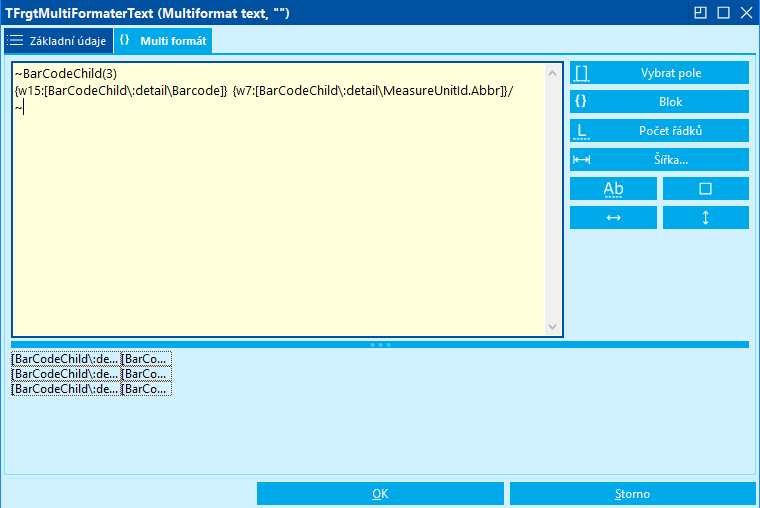The height and width of the screenshot is (508, 760).
Task: Select second preview row BarCodeChild cell
Action: tap(66, 374)
